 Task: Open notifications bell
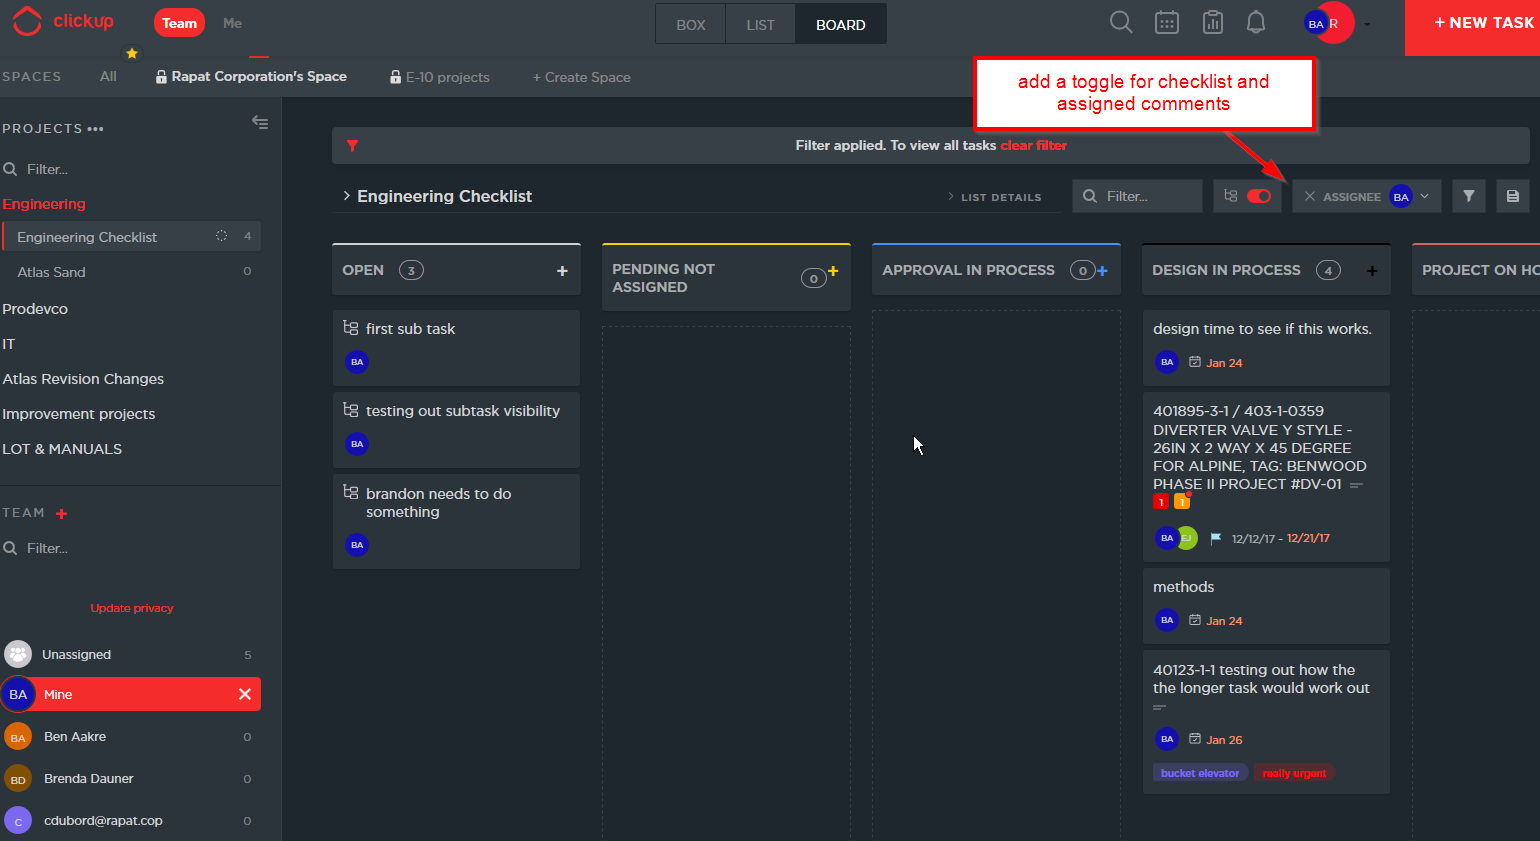tap(1256, 22)
